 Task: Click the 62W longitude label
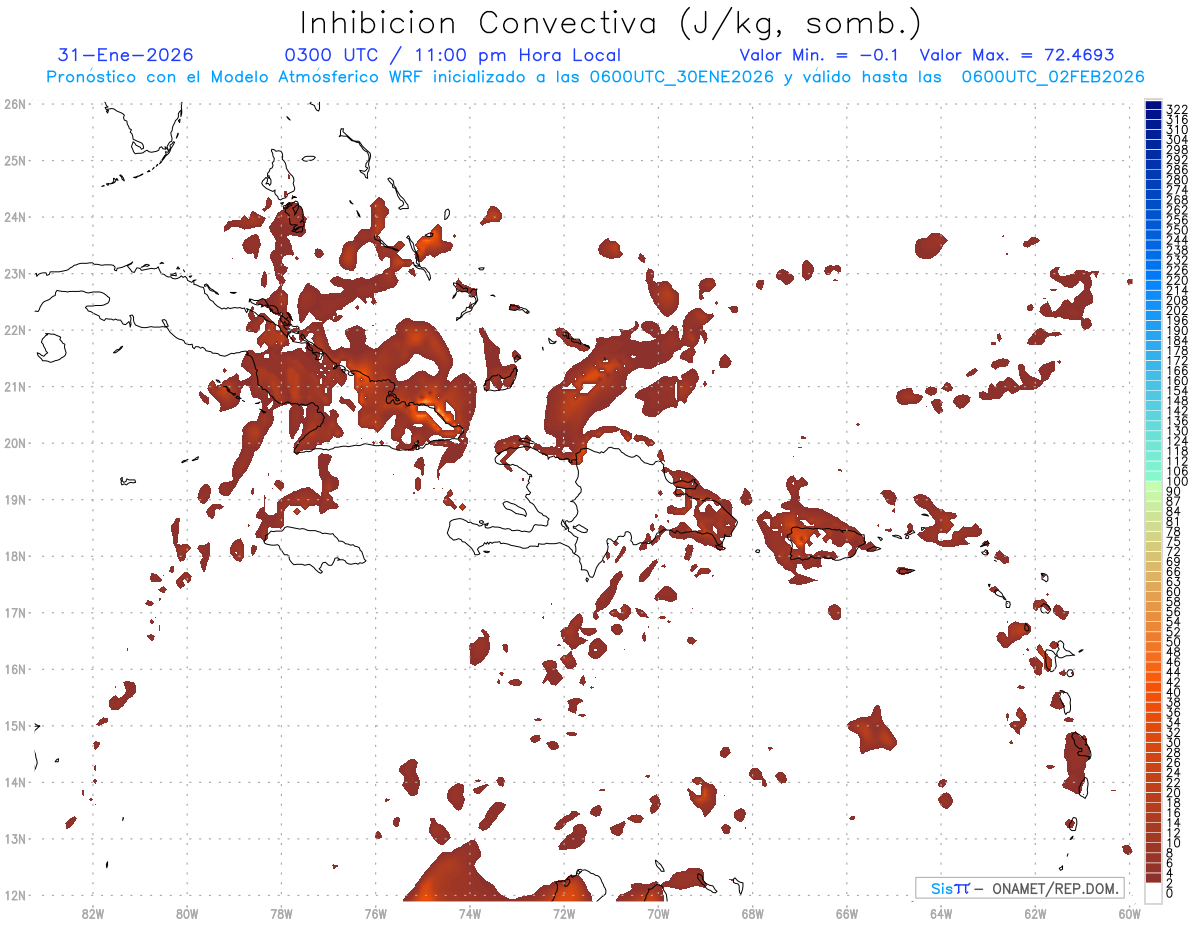[1035, 913]
